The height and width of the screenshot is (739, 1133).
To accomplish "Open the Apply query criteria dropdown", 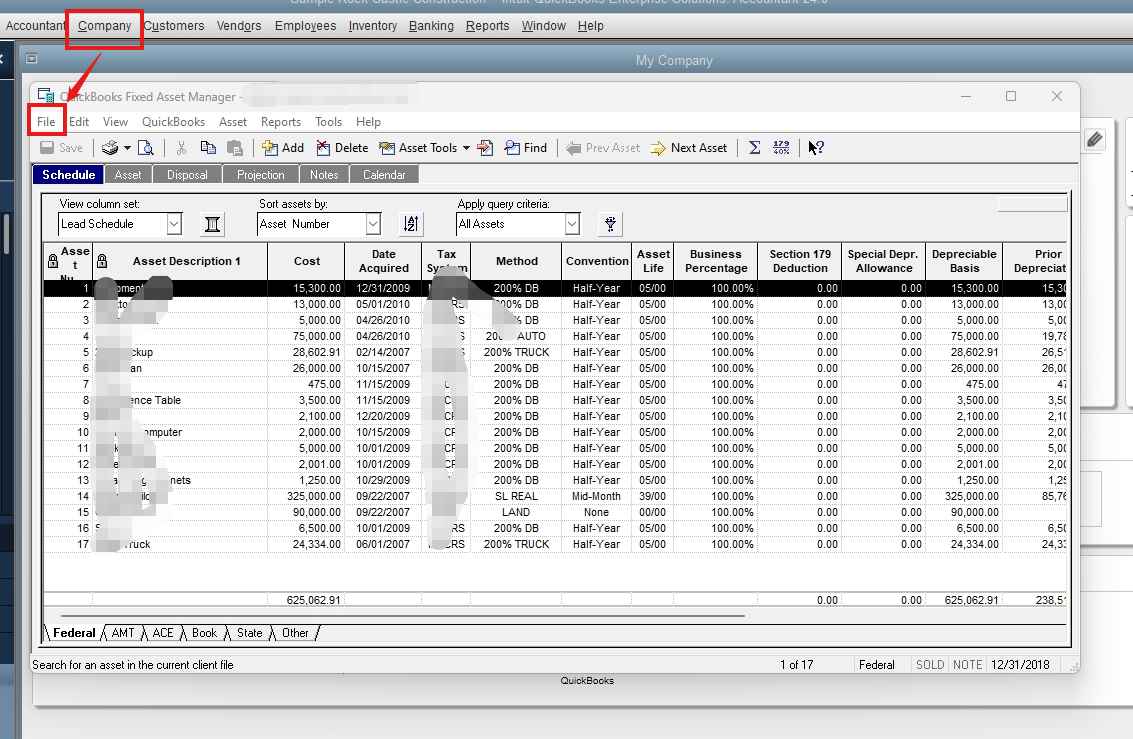I will [572, 224].
